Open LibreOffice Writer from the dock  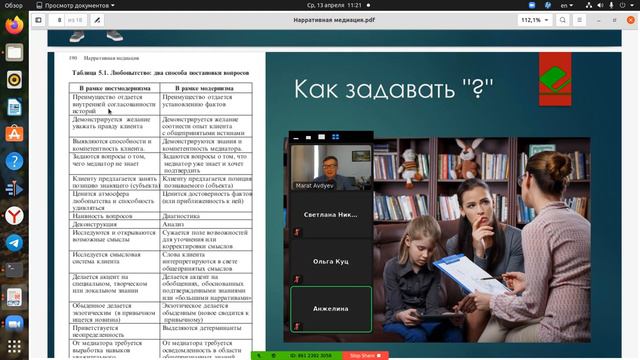click(14, 107)
